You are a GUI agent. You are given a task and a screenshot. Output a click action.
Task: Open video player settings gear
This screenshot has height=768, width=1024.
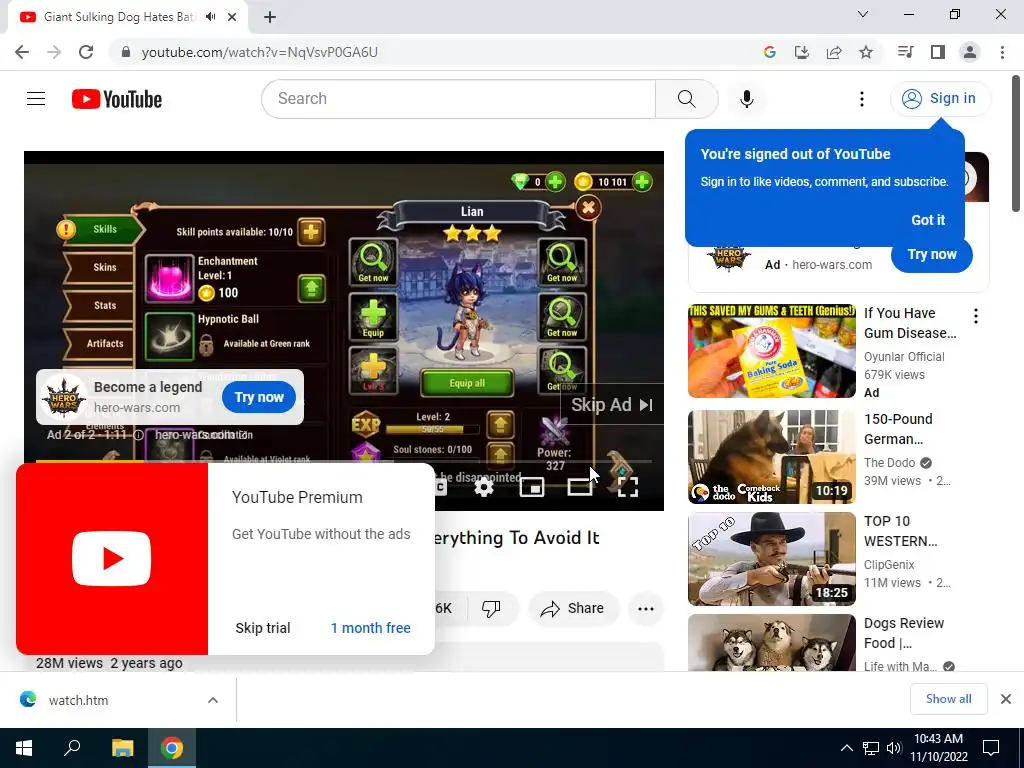click(x=484, y=487)
